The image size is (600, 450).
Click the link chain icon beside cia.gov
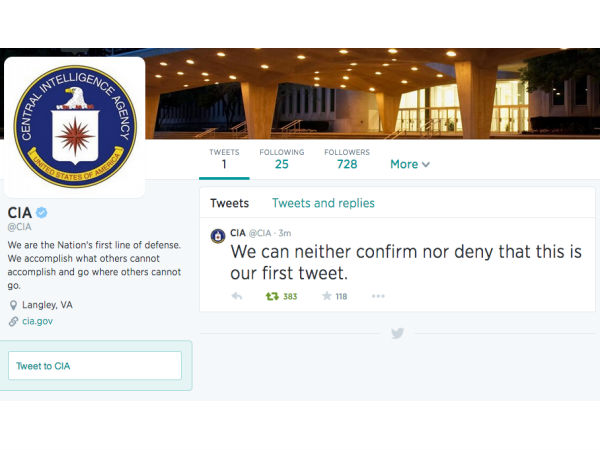click(x=13, y=321)
